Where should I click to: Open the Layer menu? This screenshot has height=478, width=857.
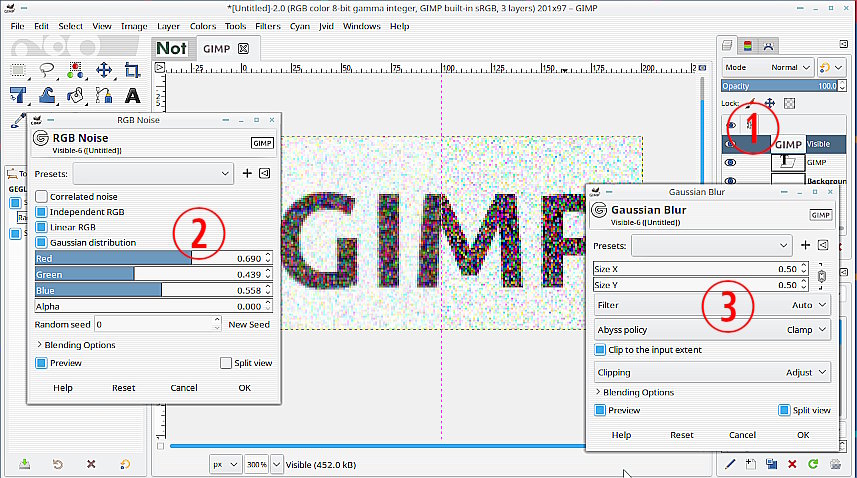pyautogui.click(x=168, y=26)
